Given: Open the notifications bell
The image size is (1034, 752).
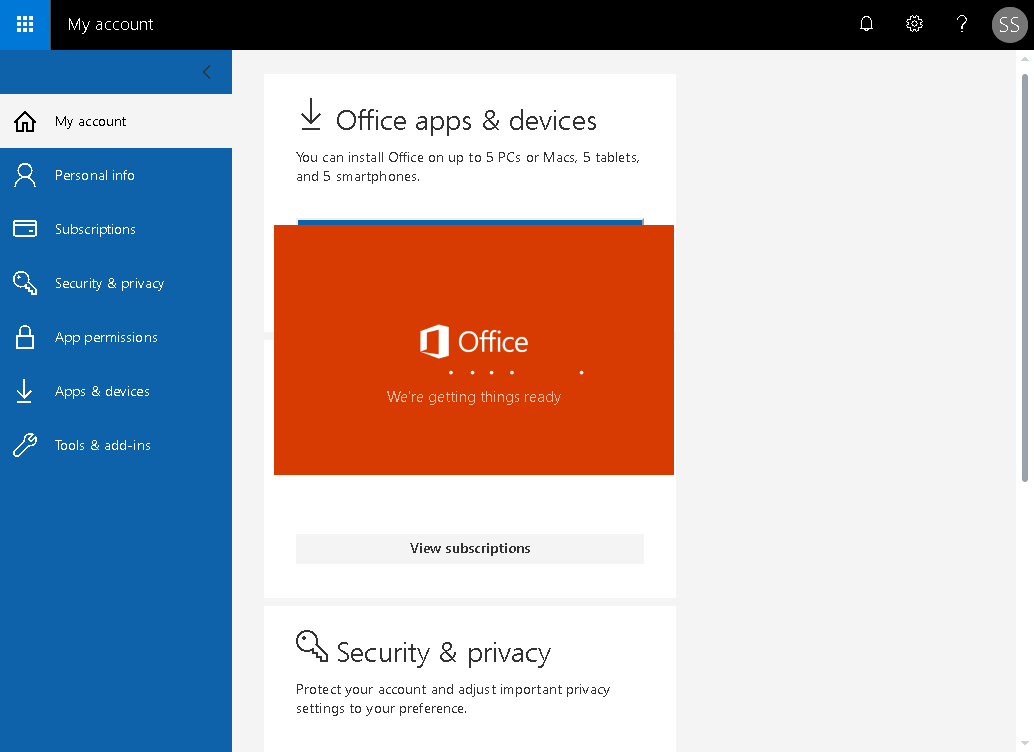Looking at the screenshot, I should [x=867, y=24].
